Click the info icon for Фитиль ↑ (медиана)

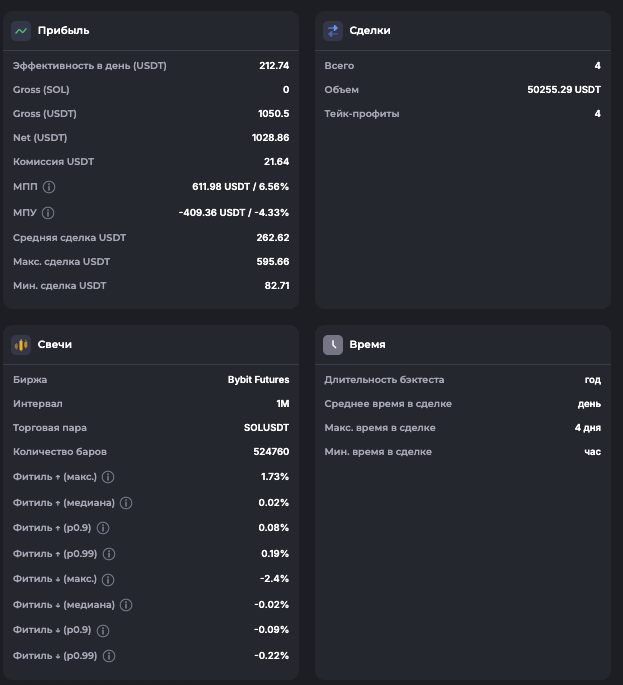click(x=126, y=503)
